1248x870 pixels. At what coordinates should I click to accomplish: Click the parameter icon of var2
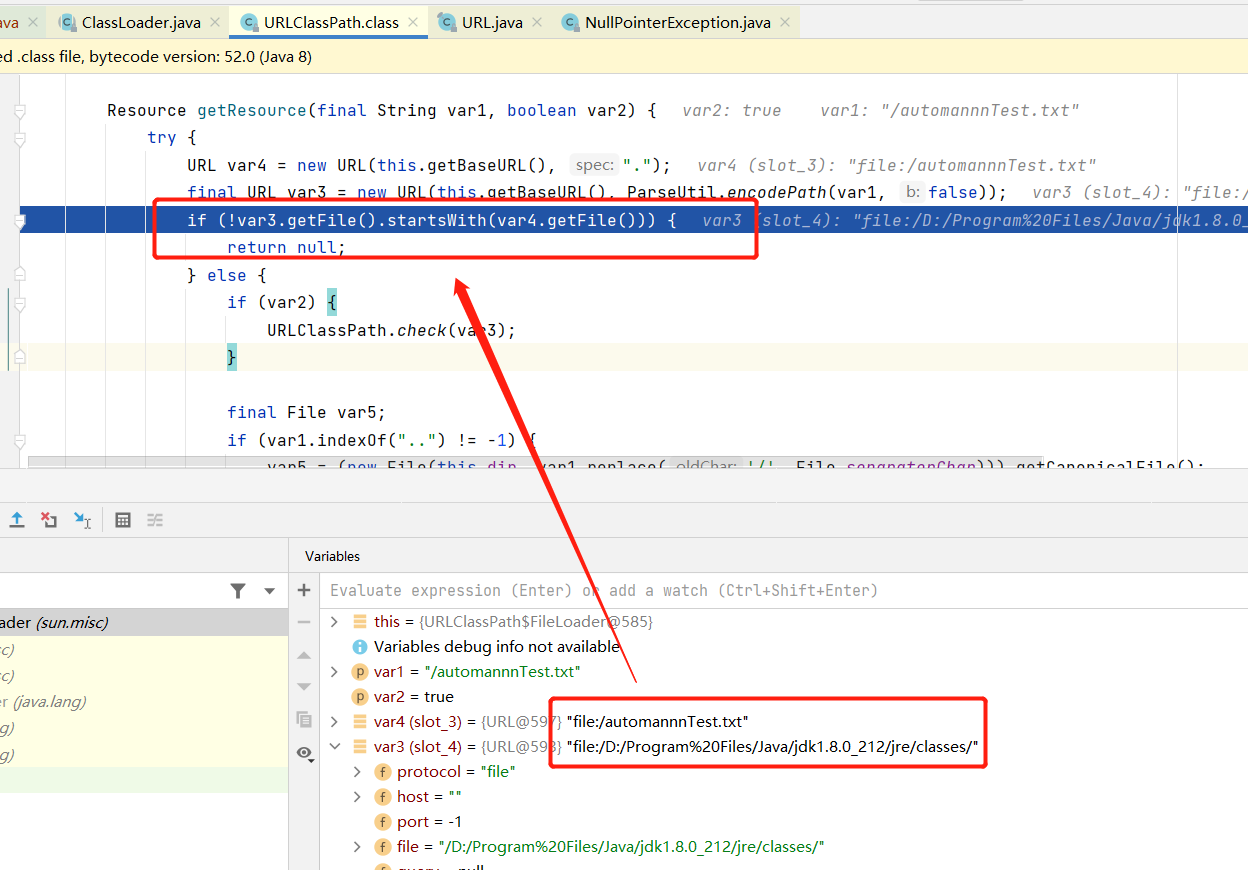point(360,697)
